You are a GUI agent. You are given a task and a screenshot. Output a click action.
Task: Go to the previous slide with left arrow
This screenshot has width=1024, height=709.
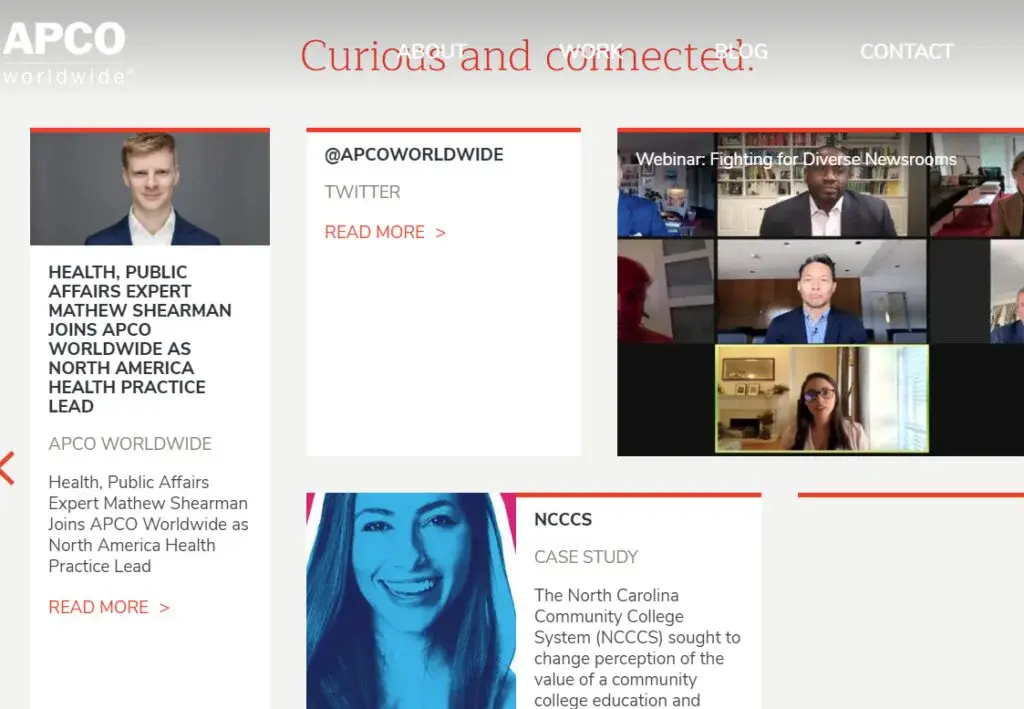pyautogui.click(x=7, y=468)
